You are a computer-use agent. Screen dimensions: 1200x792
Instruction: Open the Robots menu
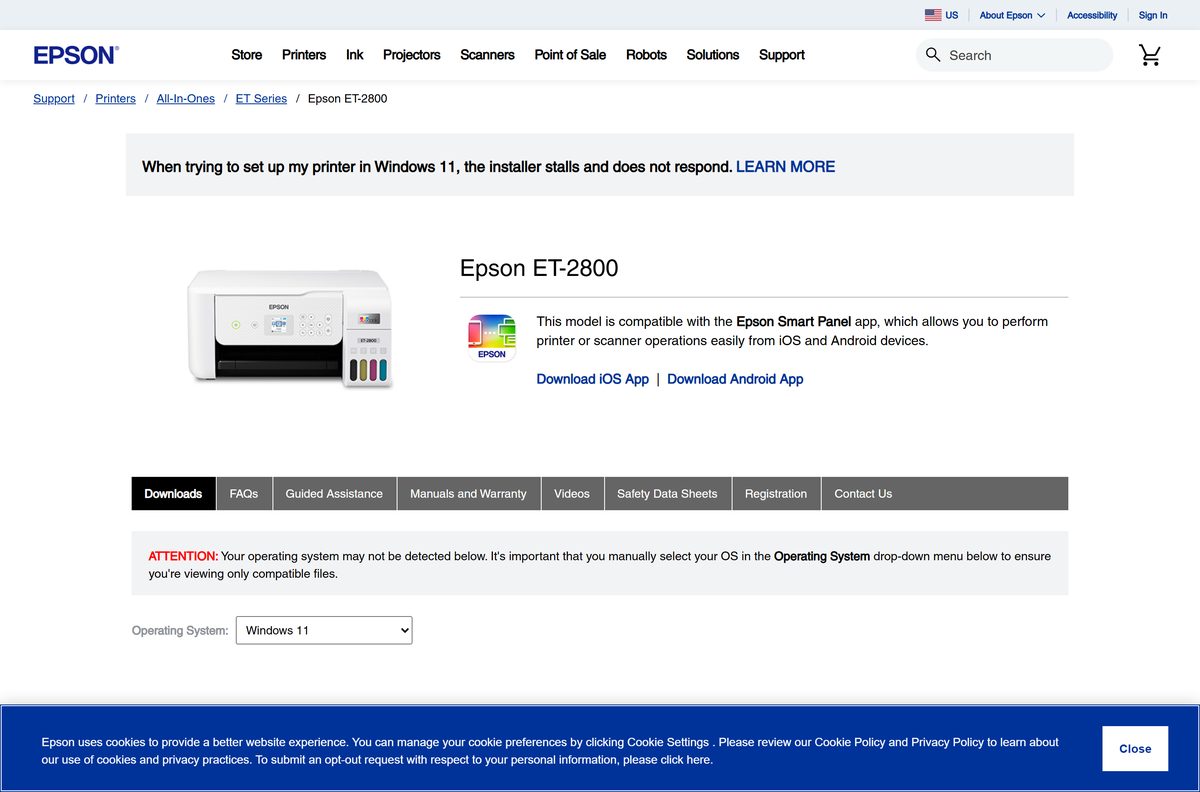click(646, 55)
